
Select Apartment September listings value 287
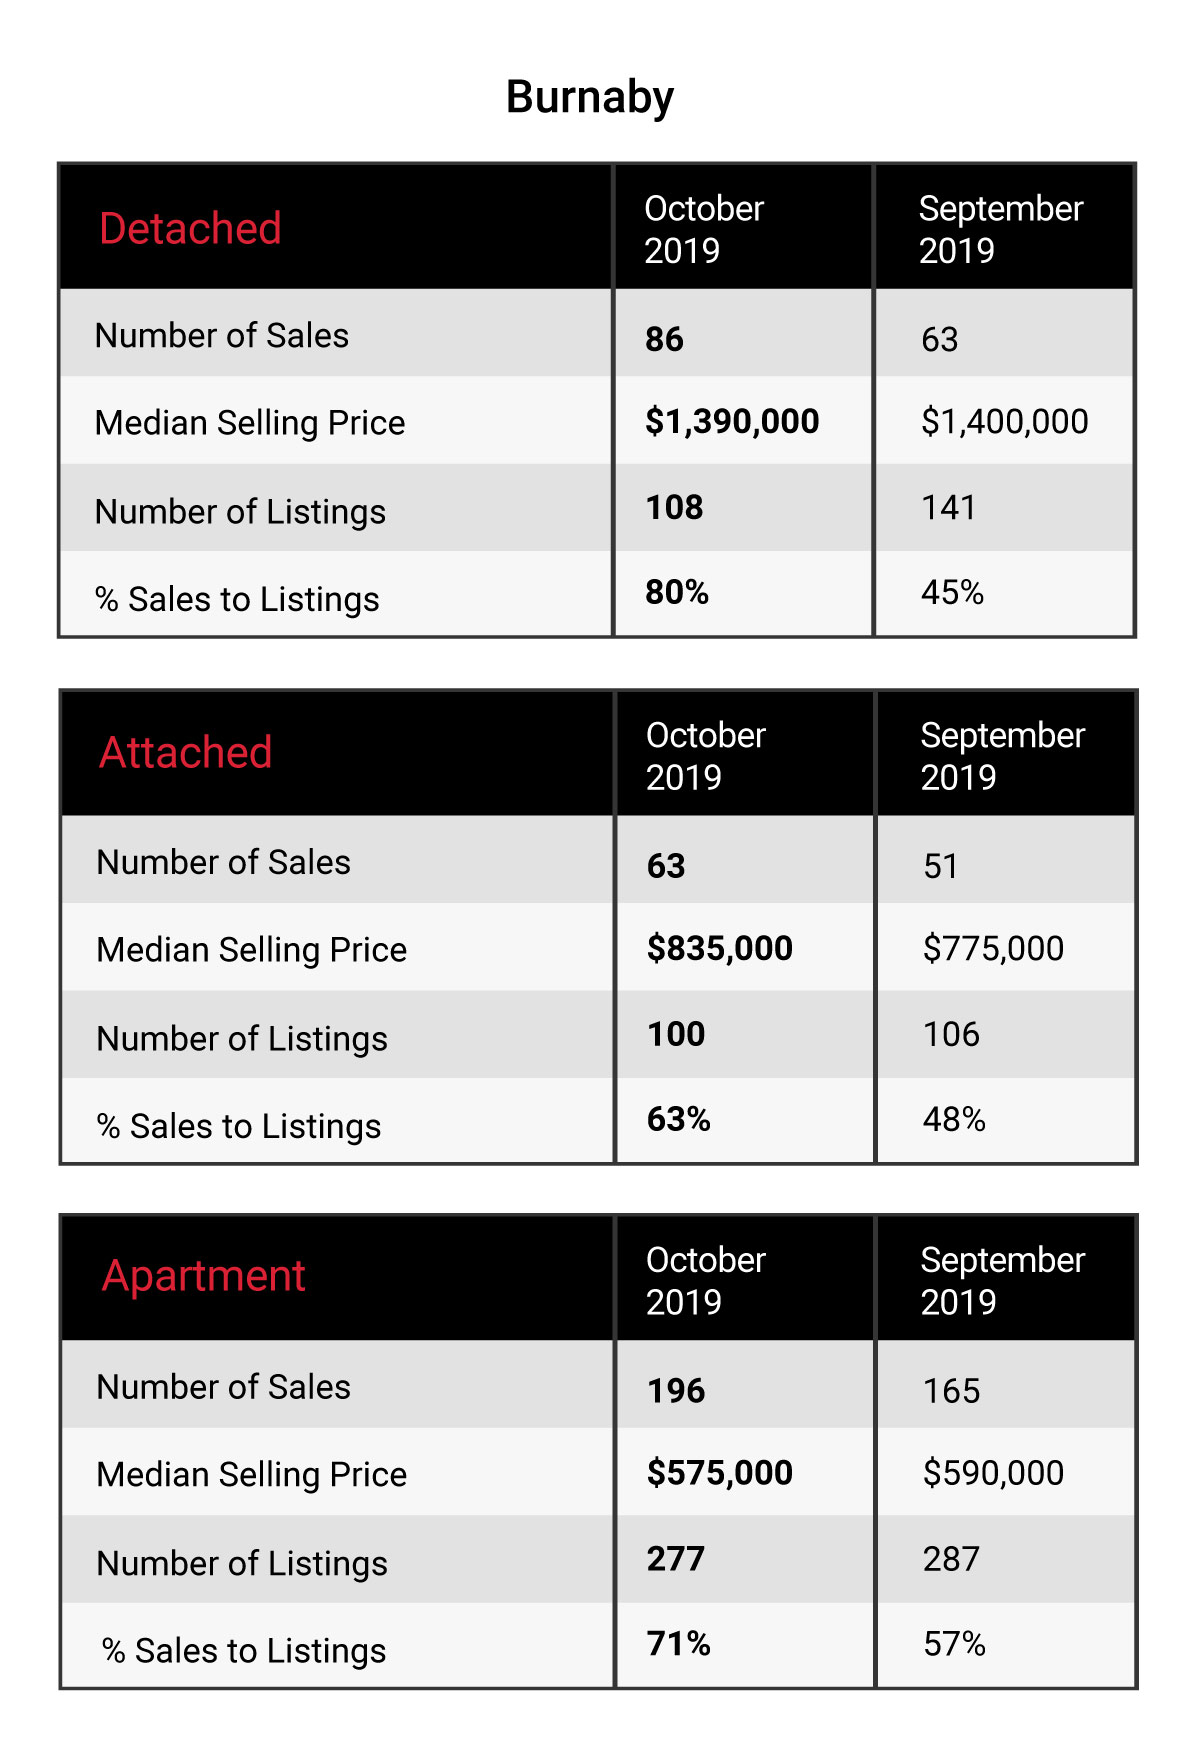[x=951, y=1559]
